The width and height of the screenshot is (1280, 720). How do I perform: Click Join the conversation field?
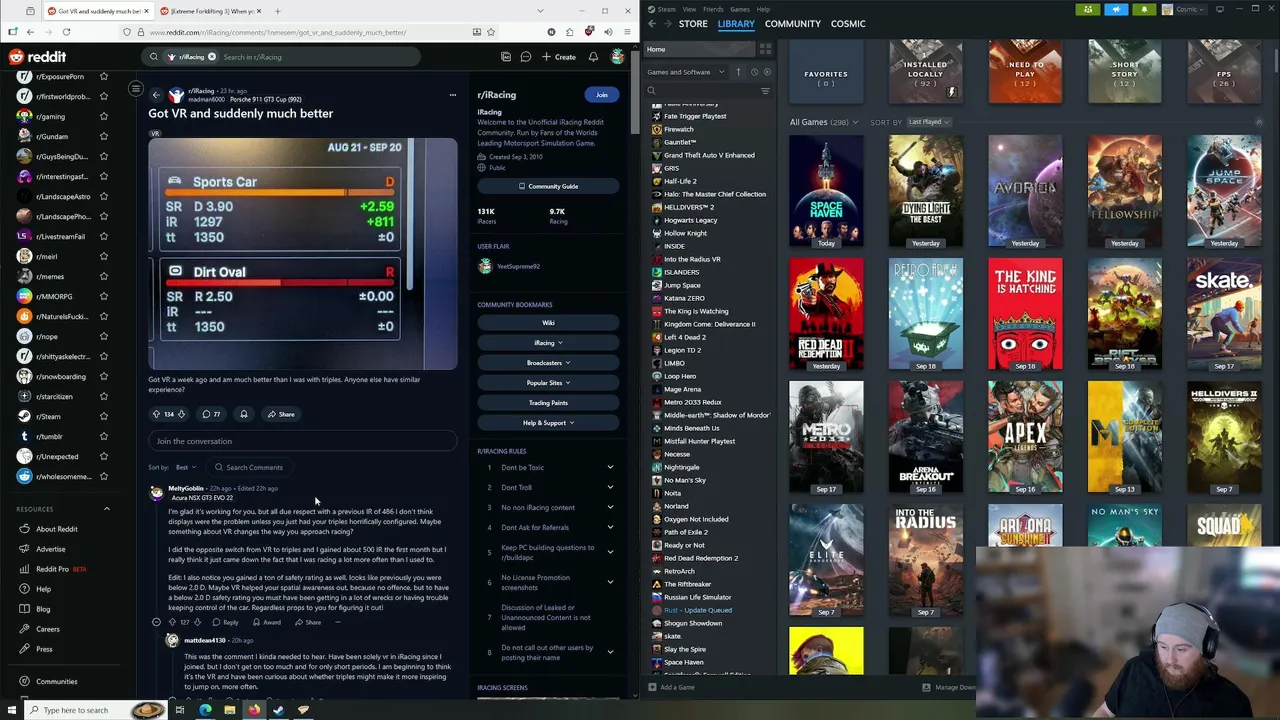point(303,441)
